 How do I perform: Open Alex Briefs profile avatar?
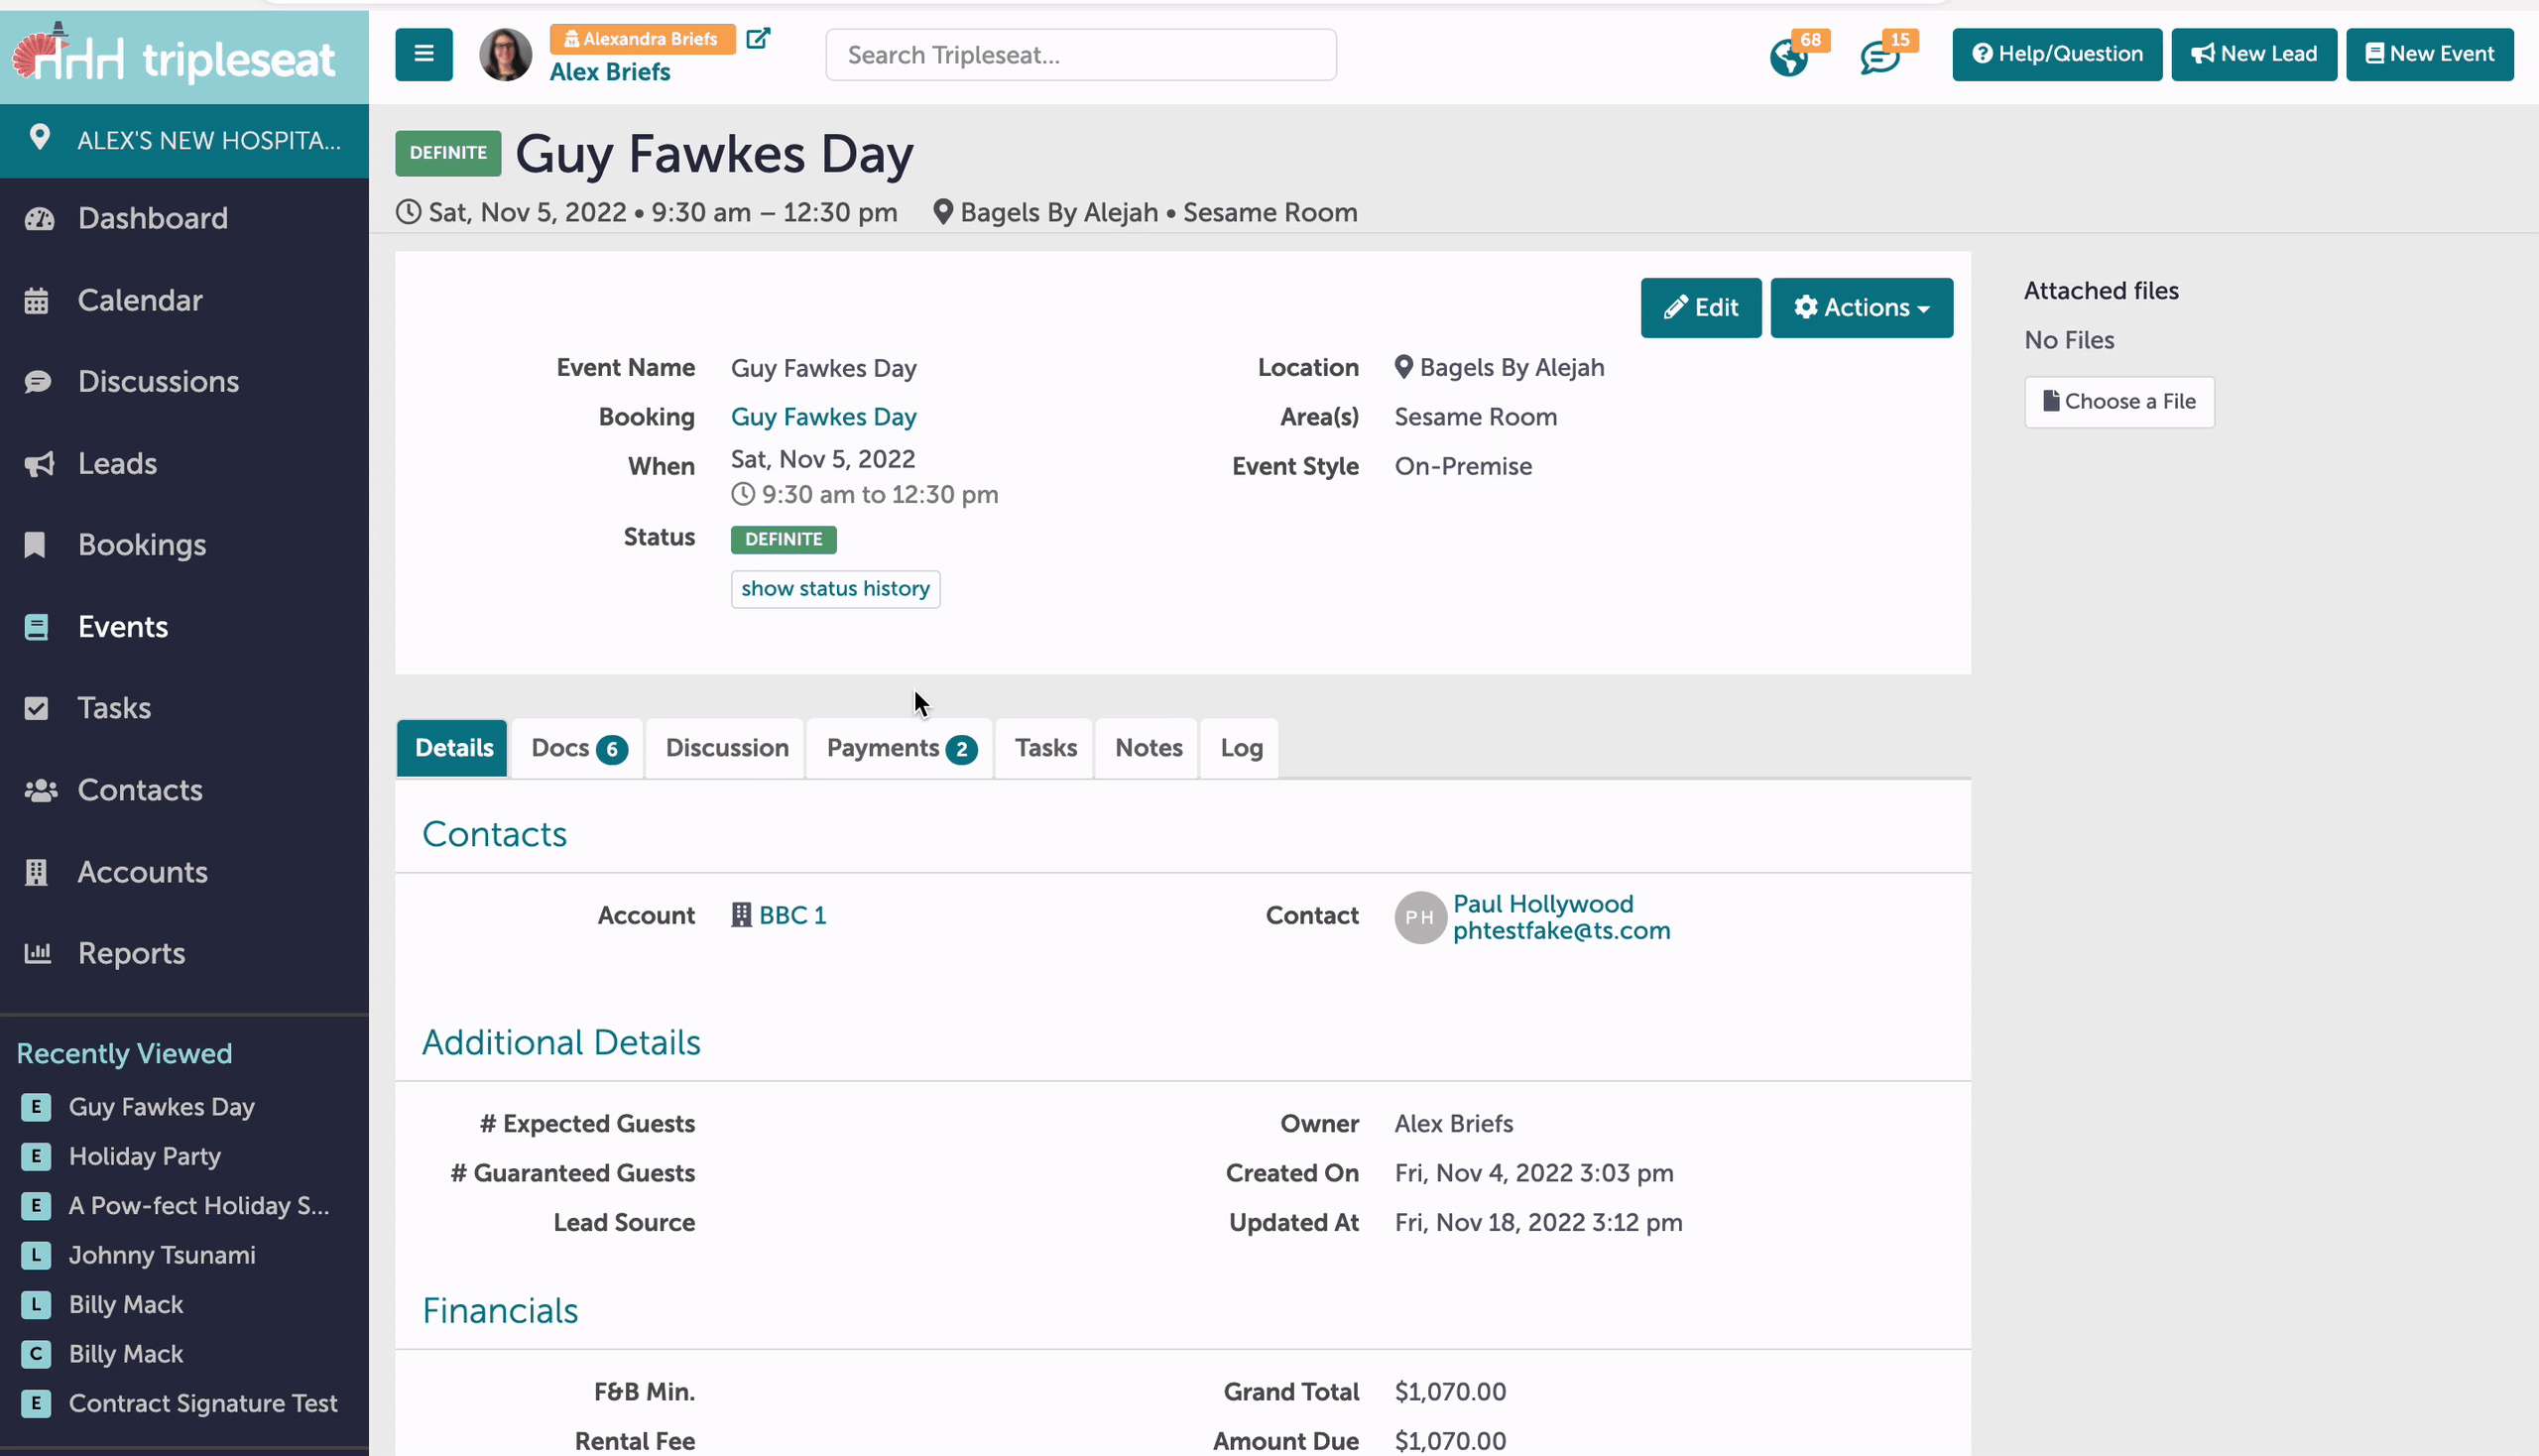pyautogui.click(x=505, y=54)
